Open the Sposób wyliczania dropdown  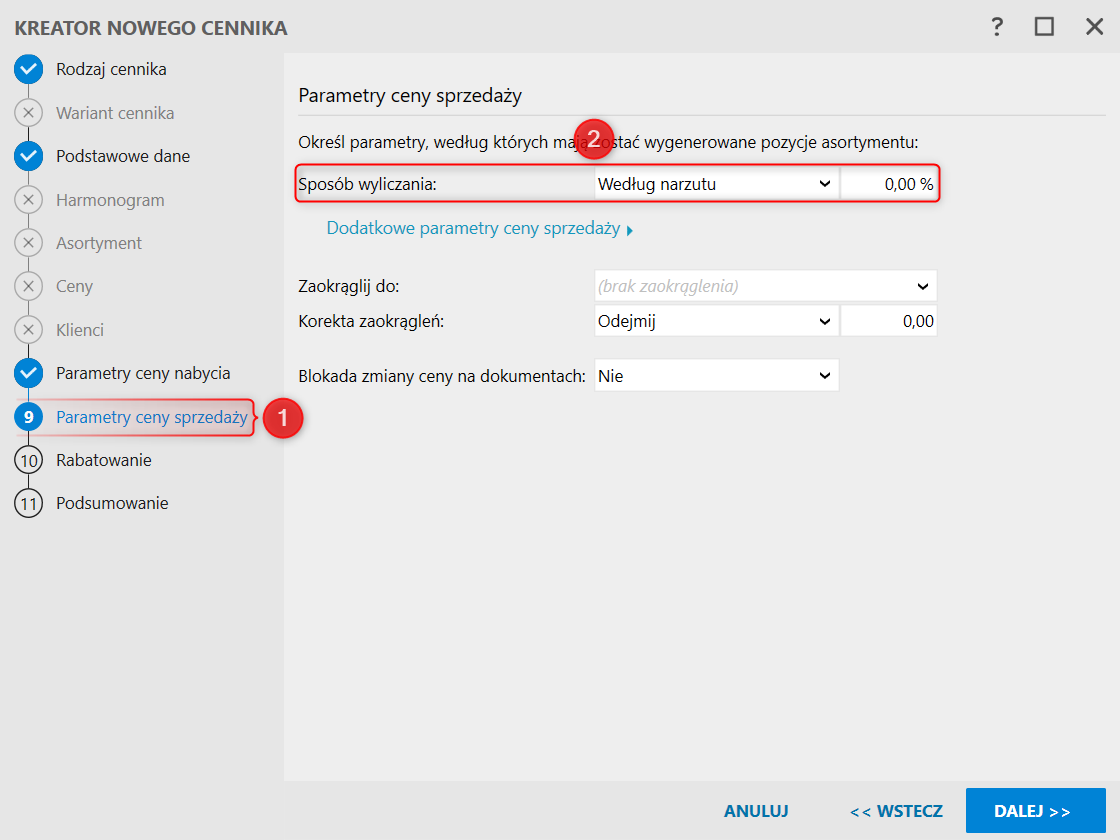tap(716, 184)
